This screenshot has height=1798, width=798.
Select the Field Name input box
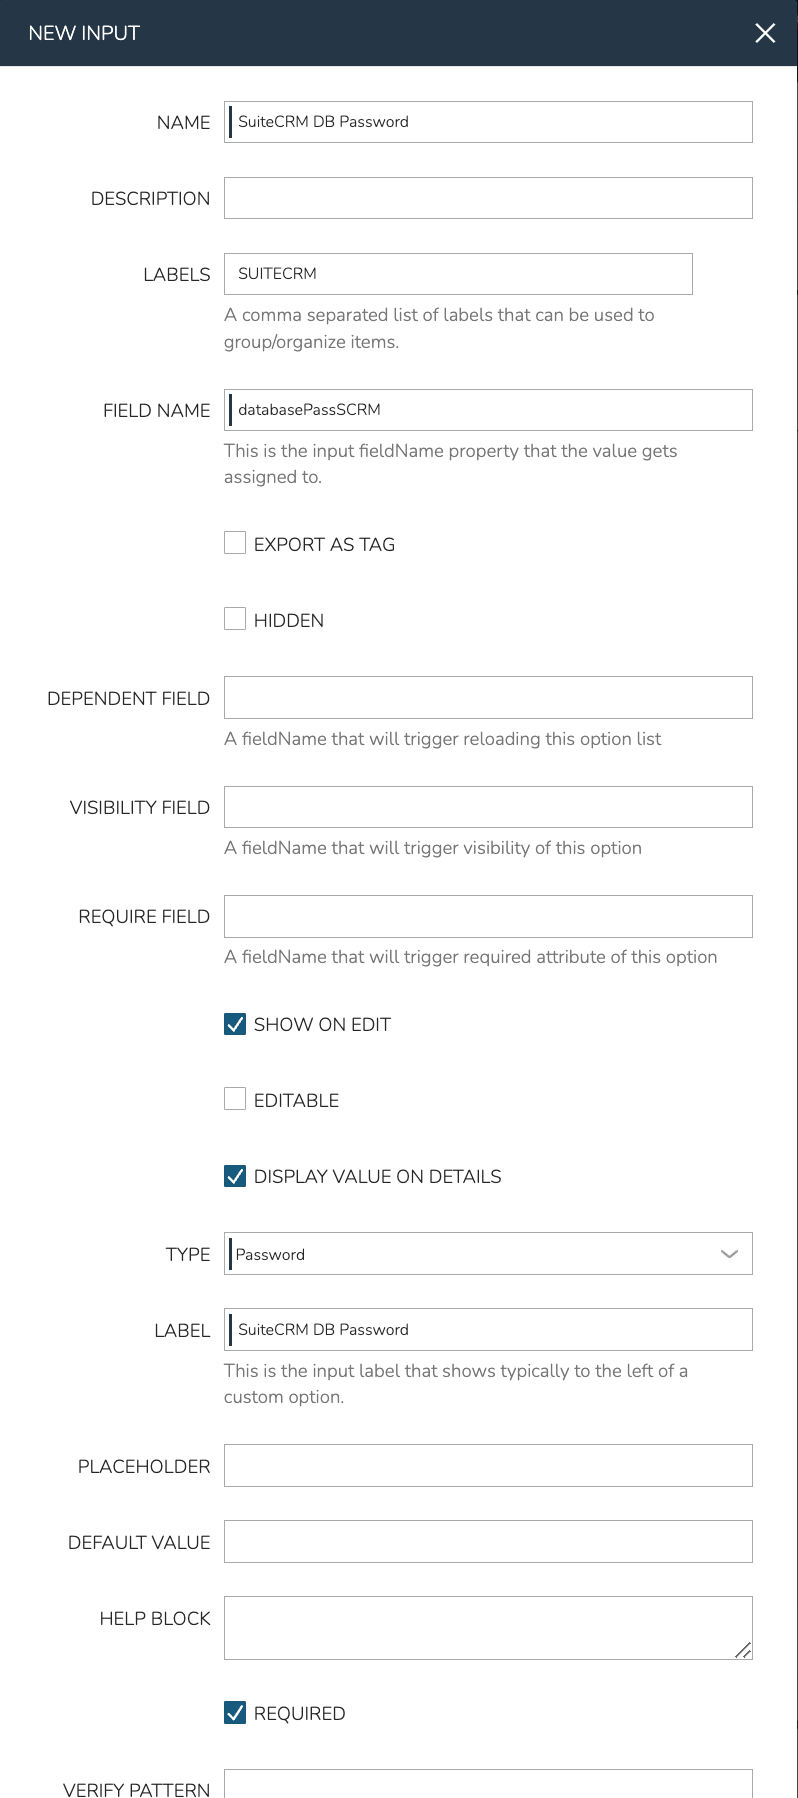click(488, 410)
